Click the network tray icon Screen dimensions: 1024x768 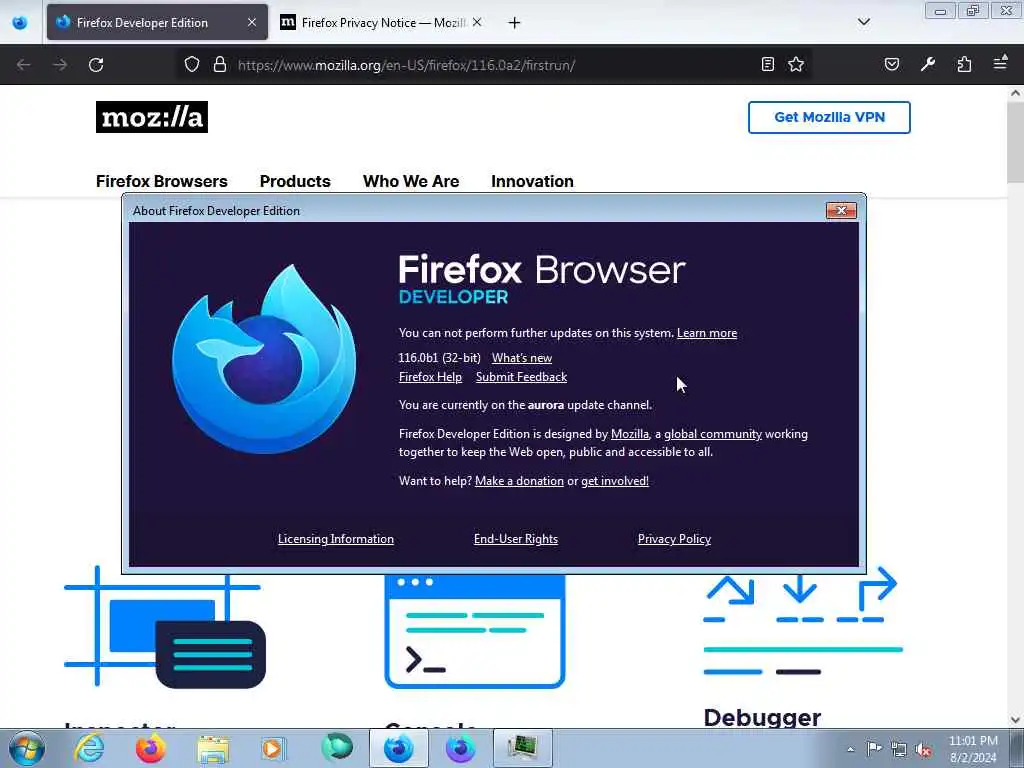(899, 749)
